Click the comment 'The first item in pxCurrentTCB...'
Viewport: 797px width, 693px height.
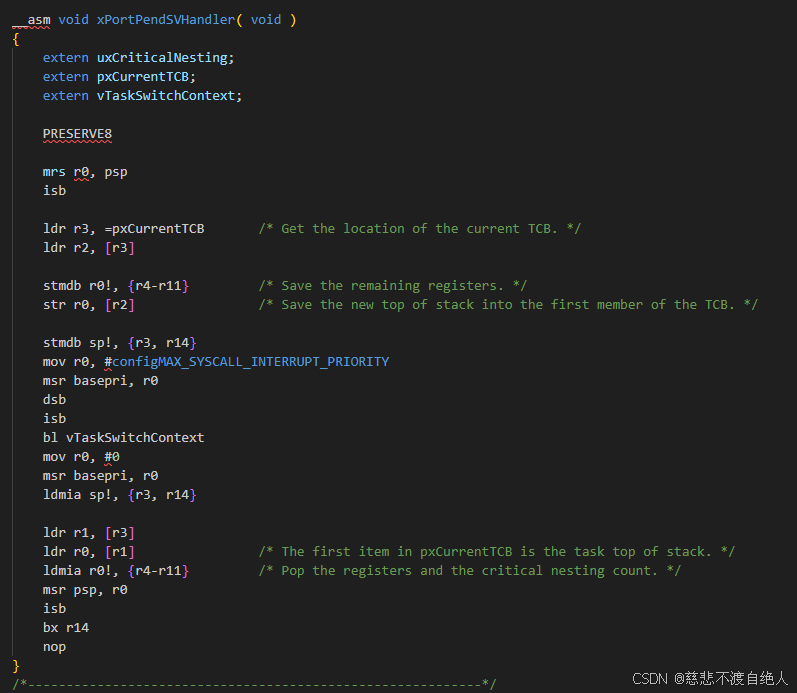497,552
